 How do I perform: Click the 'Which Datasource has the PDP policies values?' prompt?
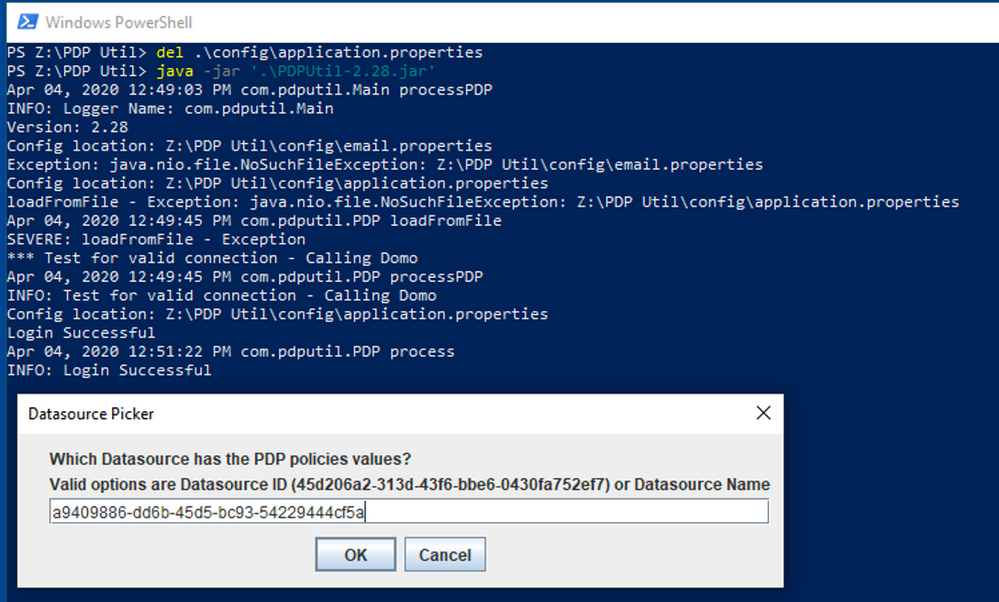(x=230, y=459)
